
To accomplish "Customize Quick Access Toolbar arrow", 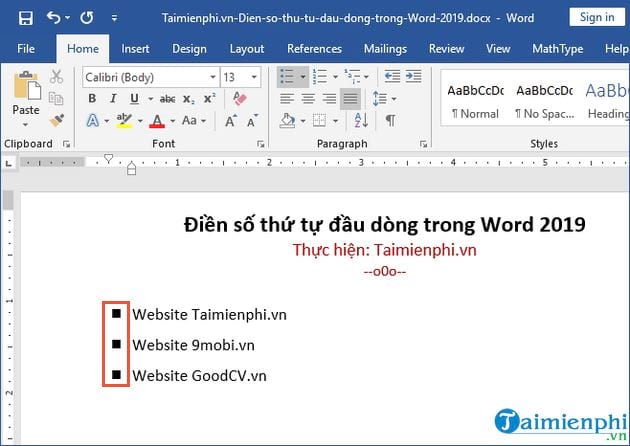I will pyautogui.click(x=115, y=18).
